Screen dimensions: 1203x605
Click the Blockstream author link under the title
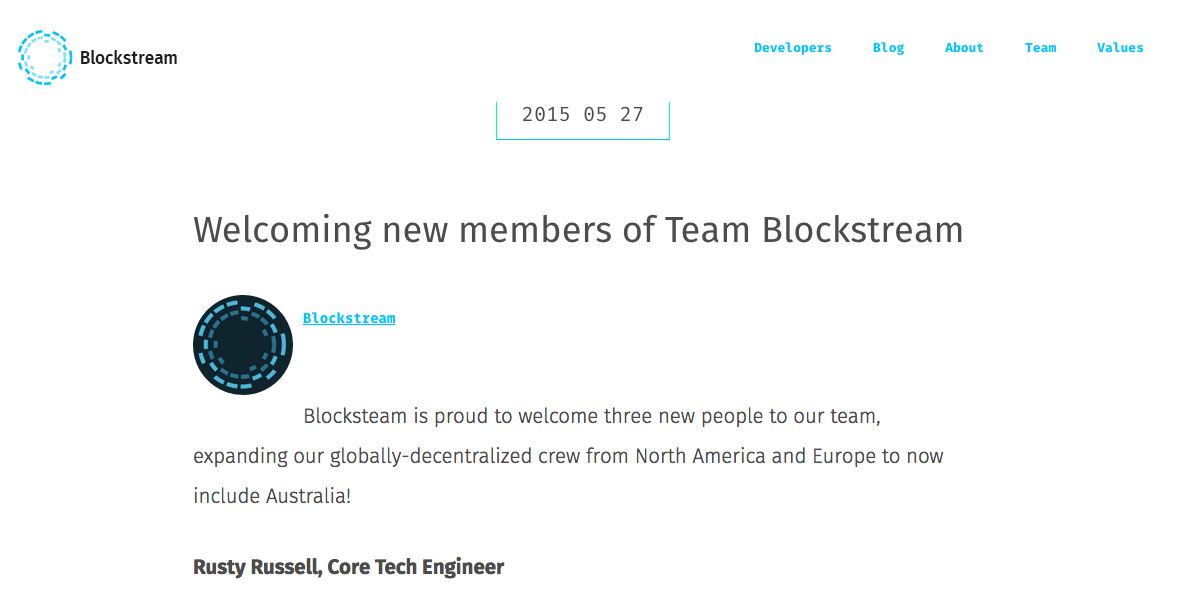click(349, 318)
